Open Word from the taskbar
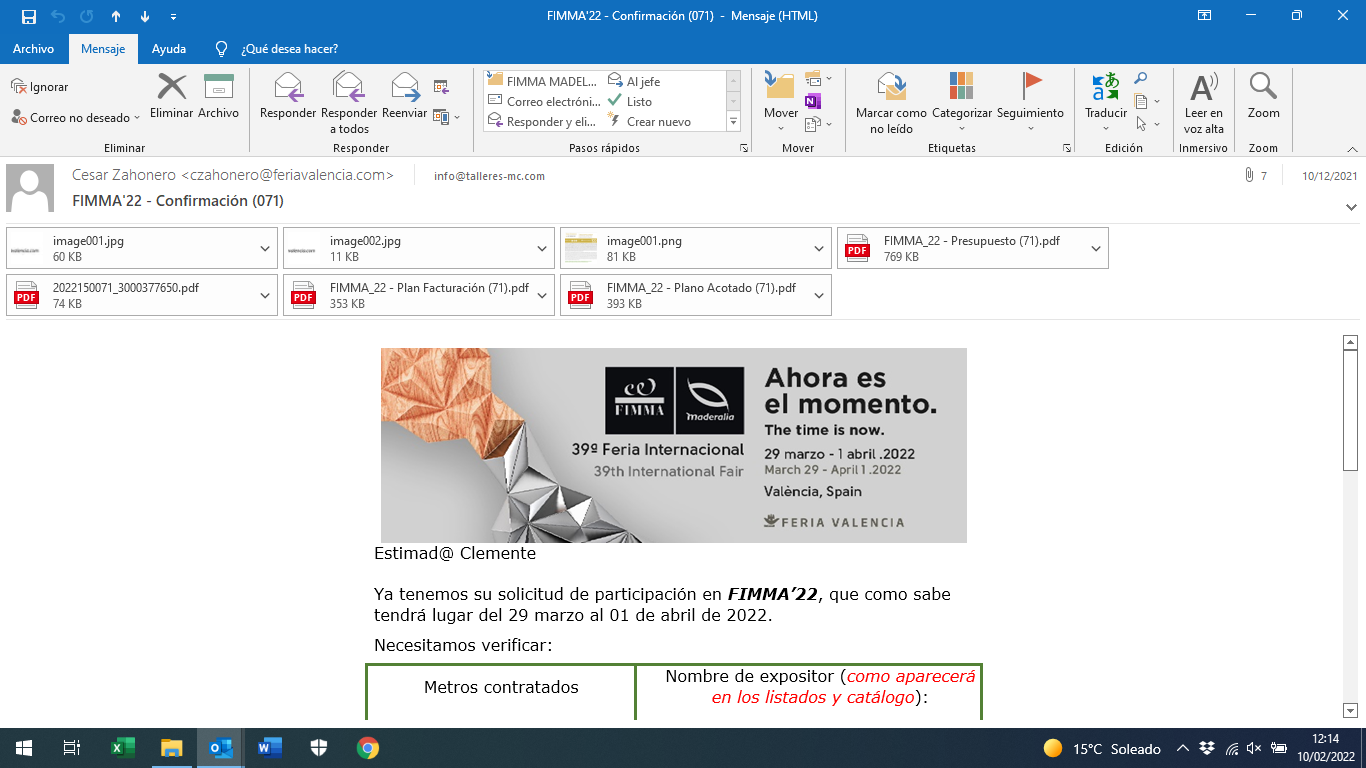The image size is (1366, 768). [269, 748]
